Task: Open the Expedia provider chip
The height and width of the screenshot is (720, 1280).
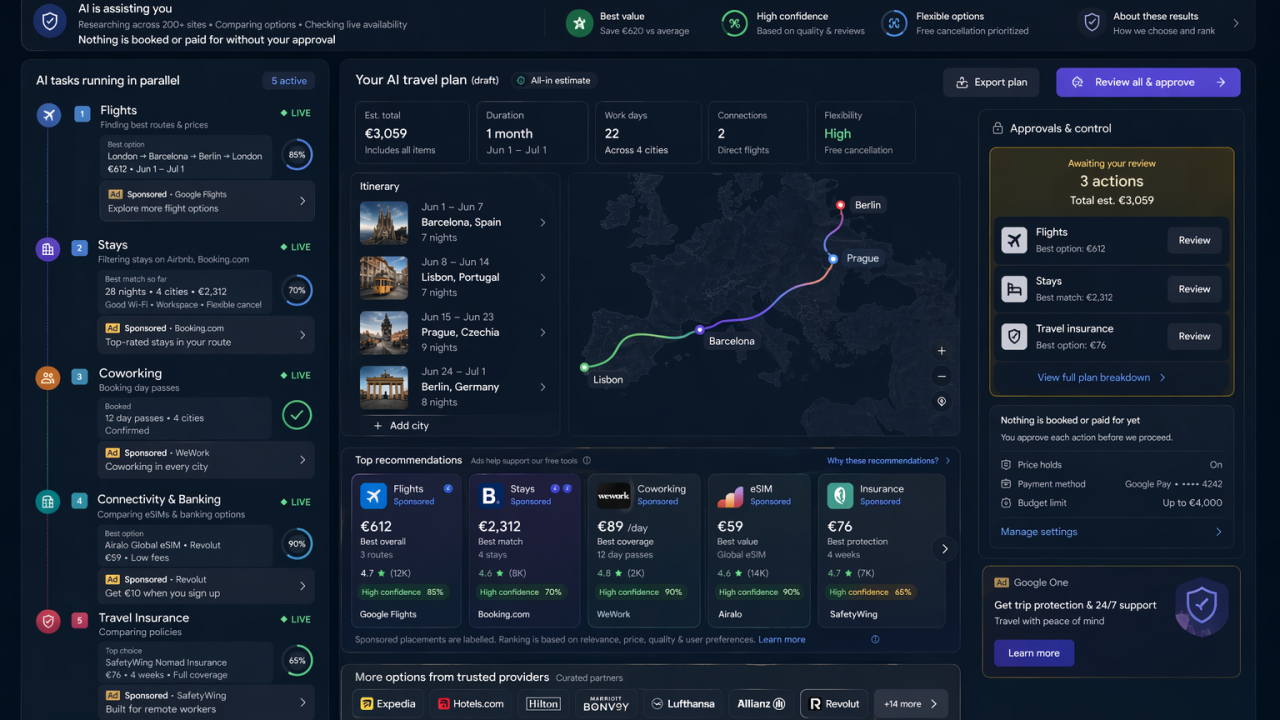Action: click(388, 704)
